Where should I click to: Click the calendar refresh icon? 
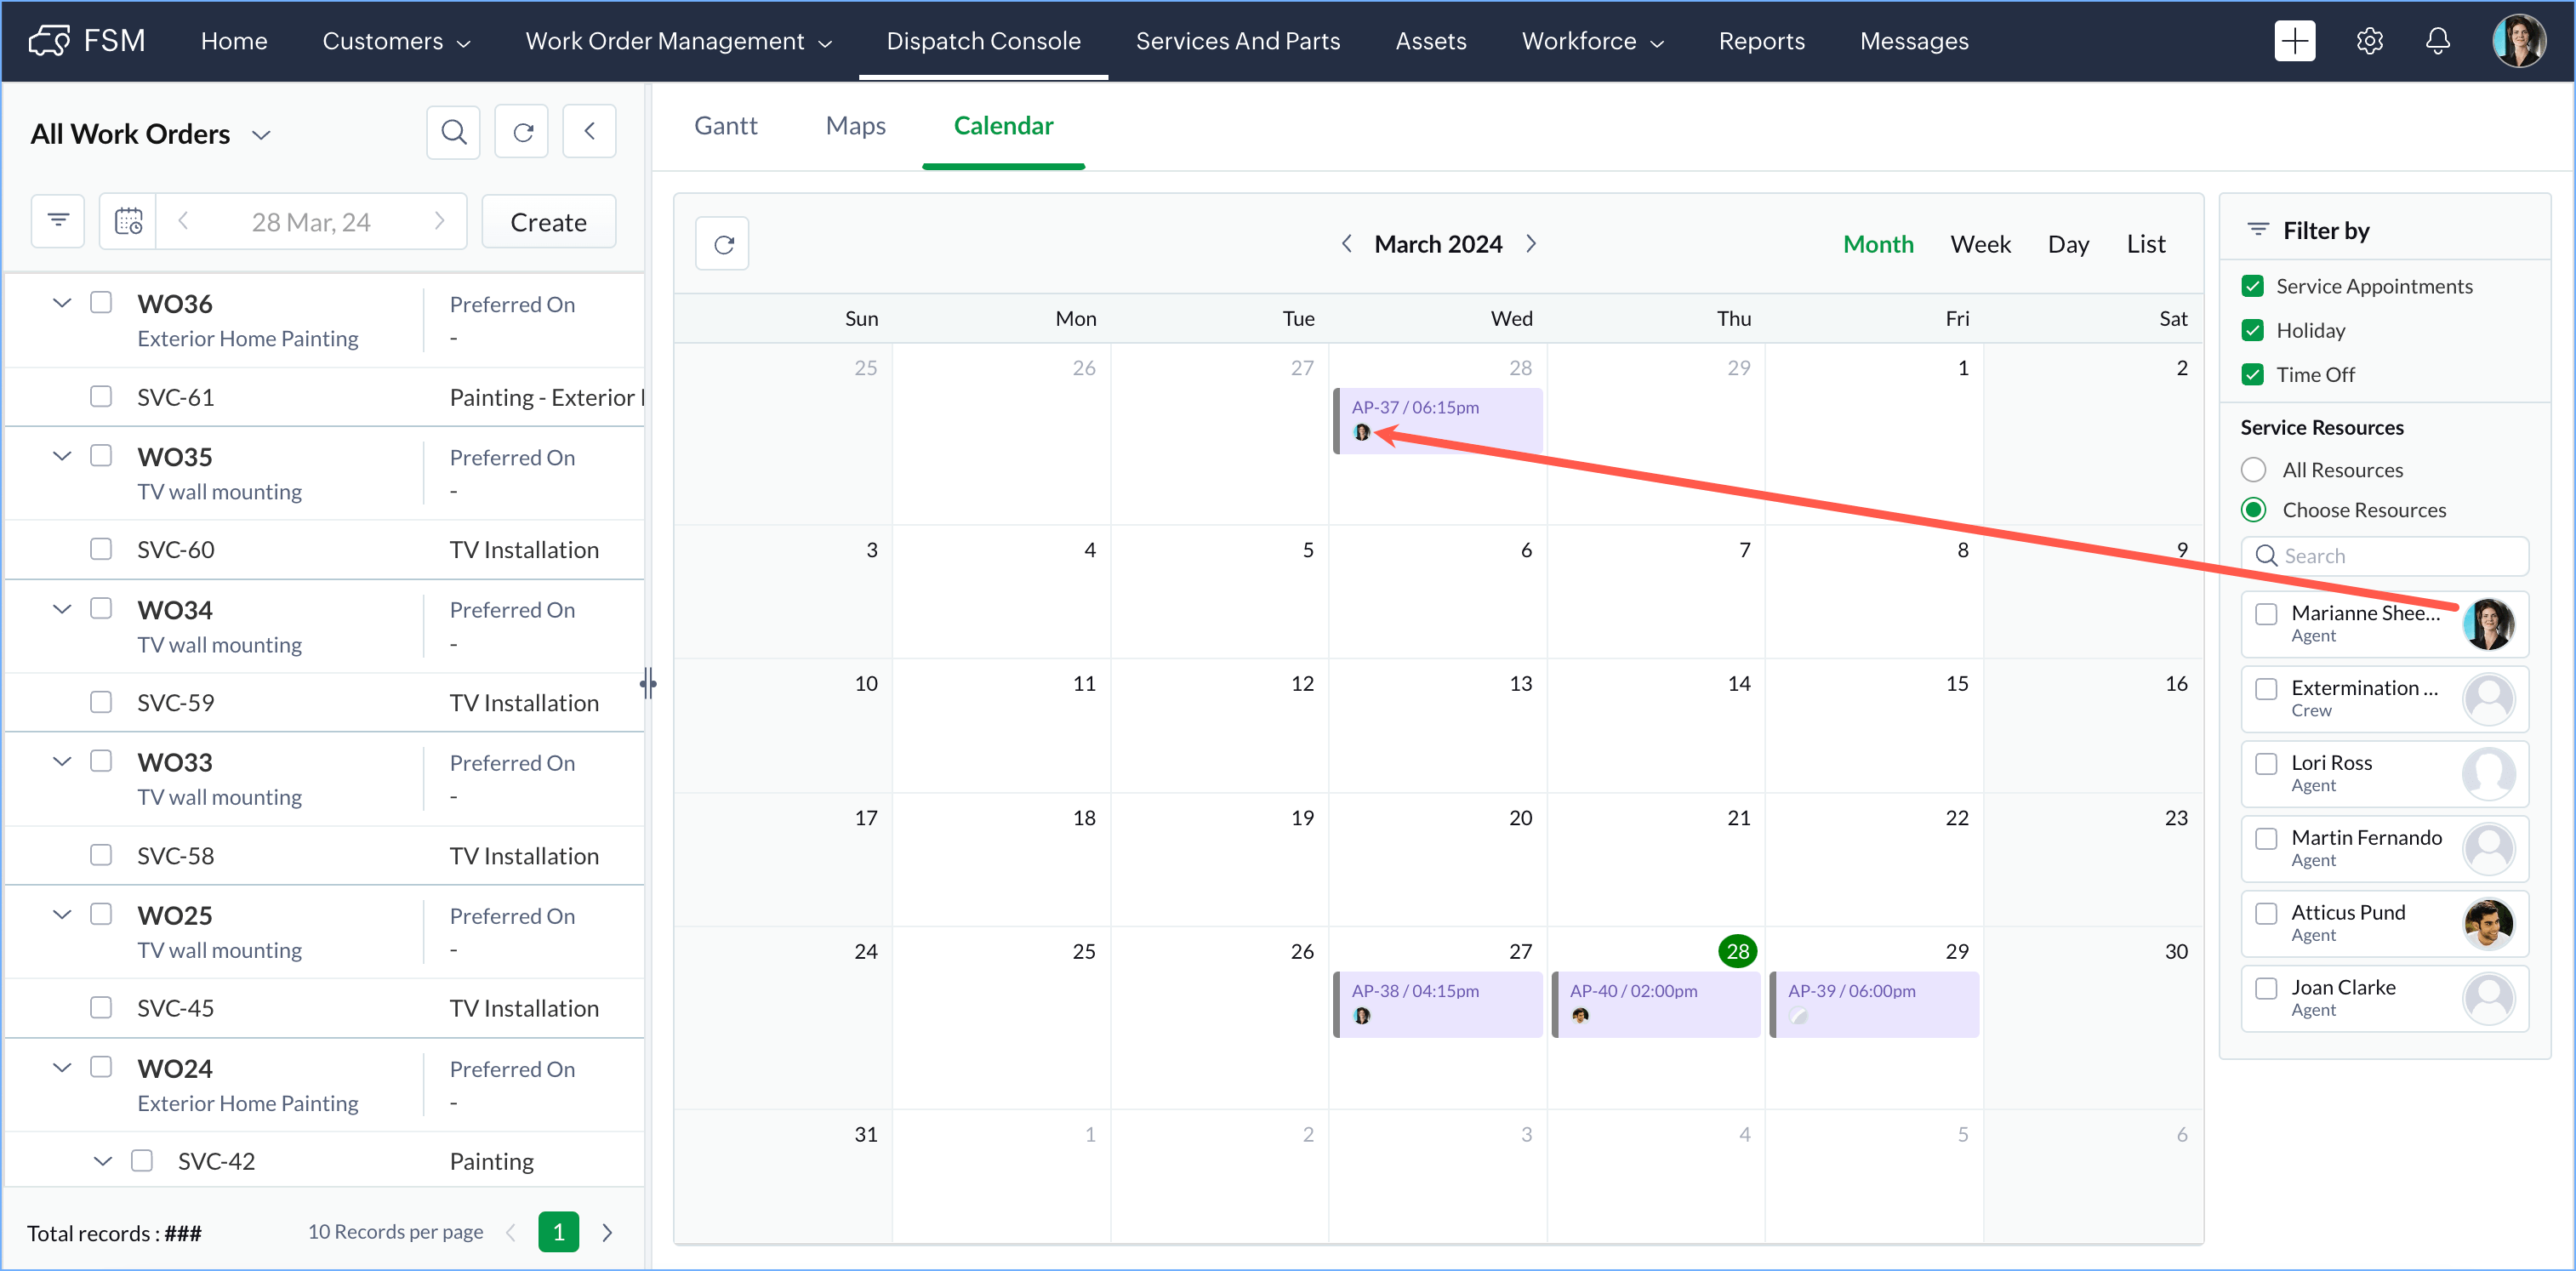[723, 244]
